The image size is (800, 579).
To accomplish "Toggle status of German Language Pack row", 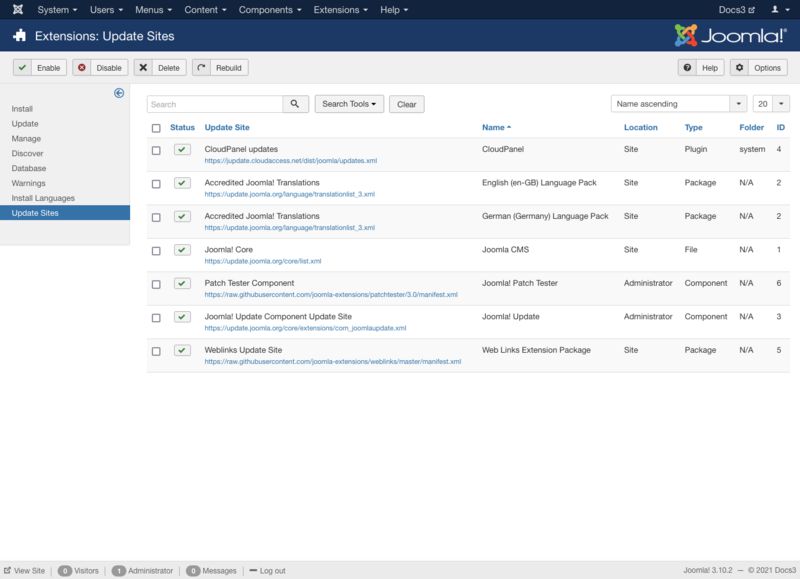I will pos(182,216).
